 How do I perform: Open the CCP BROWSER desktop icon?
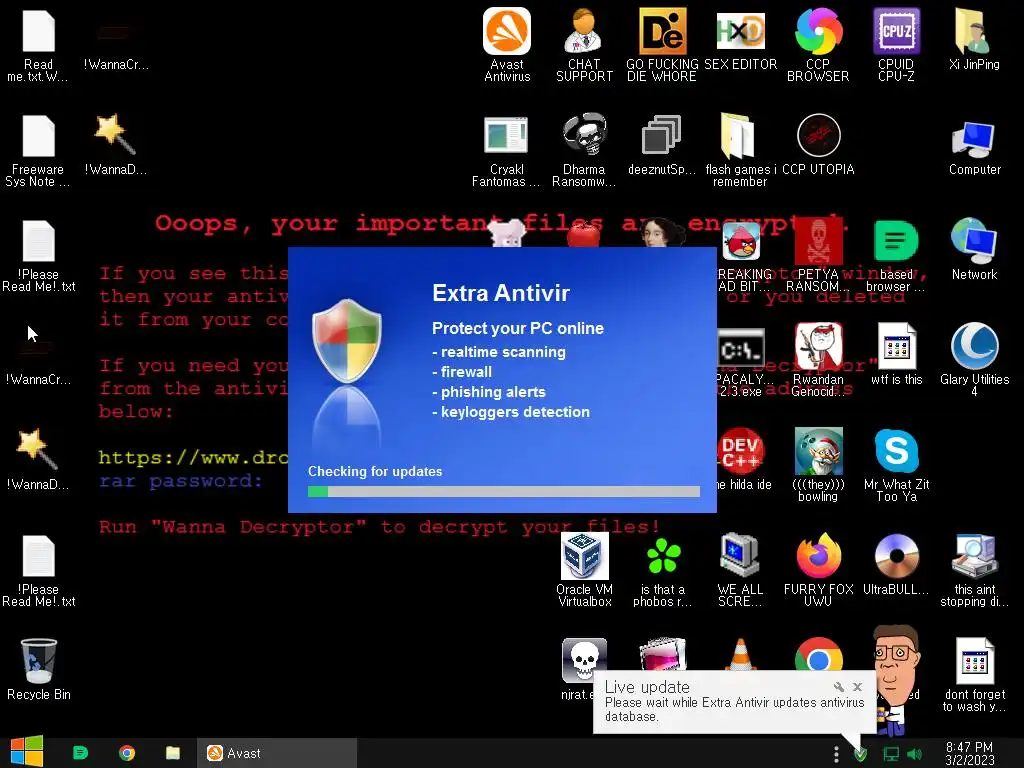(818, 44)
